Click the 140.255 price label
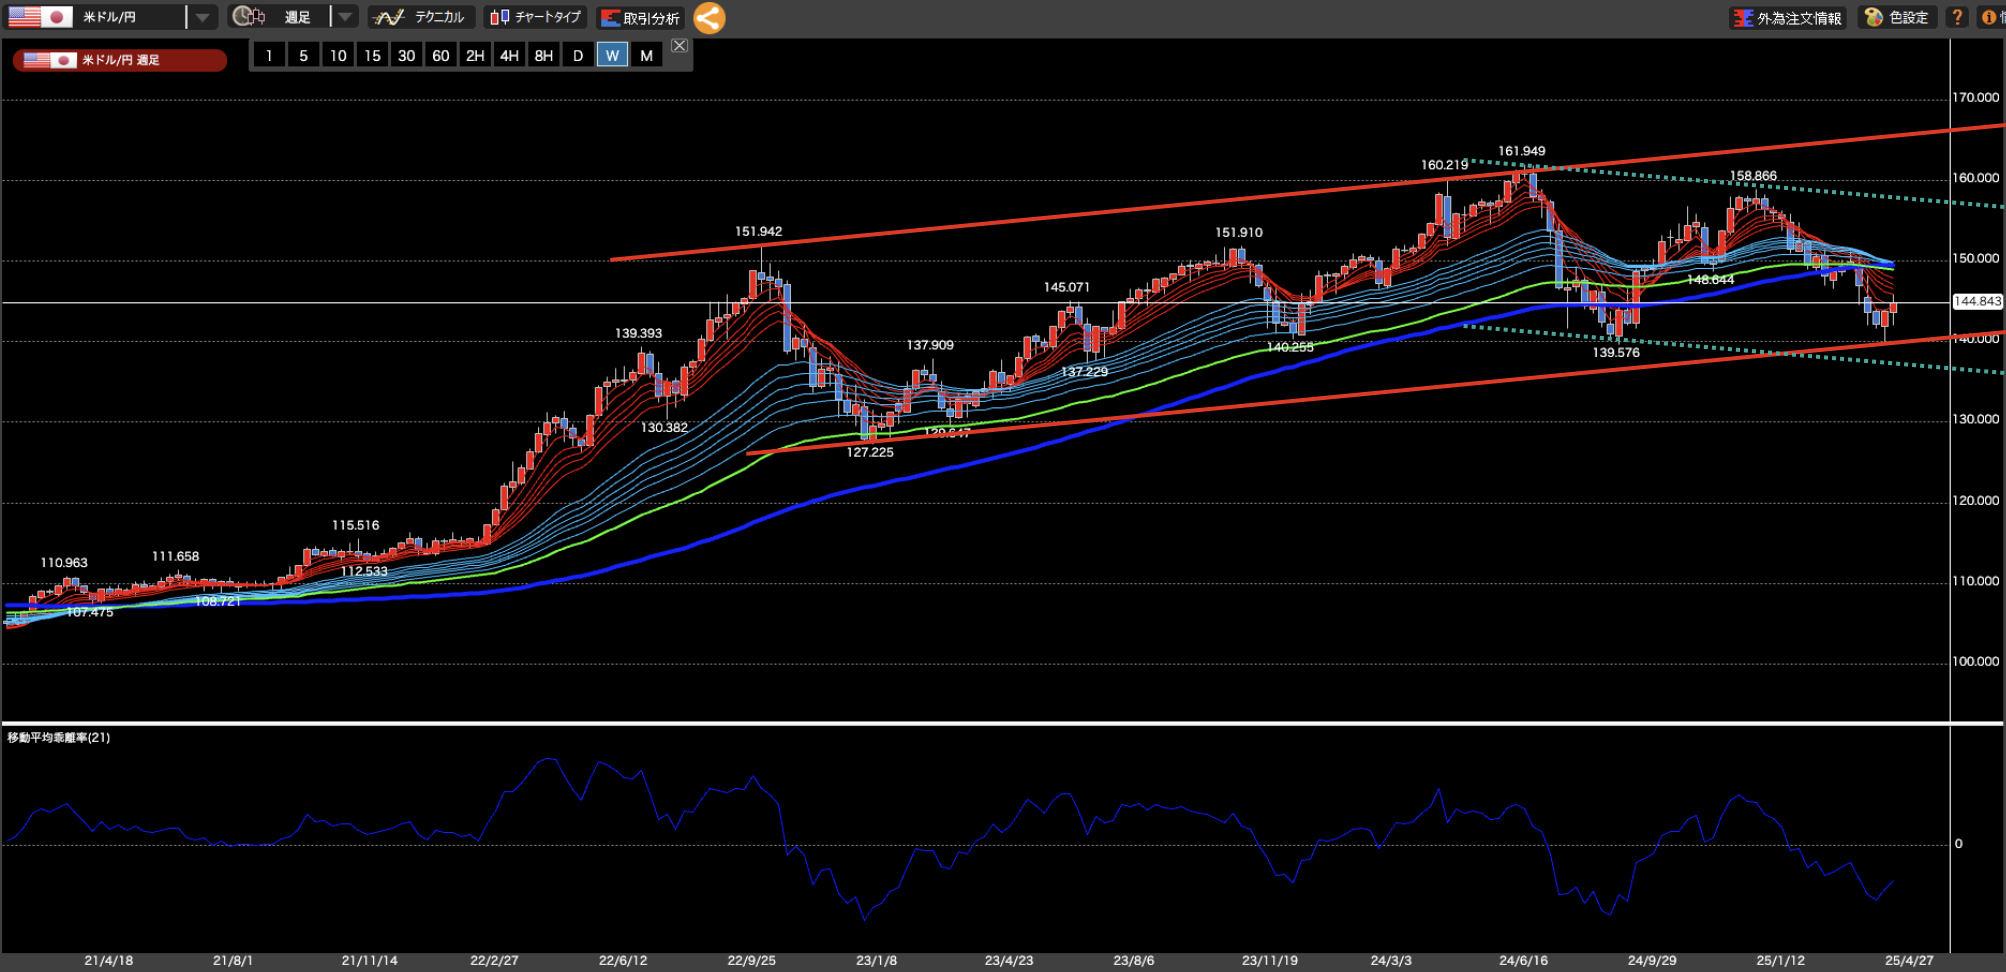Image resolution: width=2006 pixels, height=972 pixels. pyautogui.click(x=1290, y=347)
